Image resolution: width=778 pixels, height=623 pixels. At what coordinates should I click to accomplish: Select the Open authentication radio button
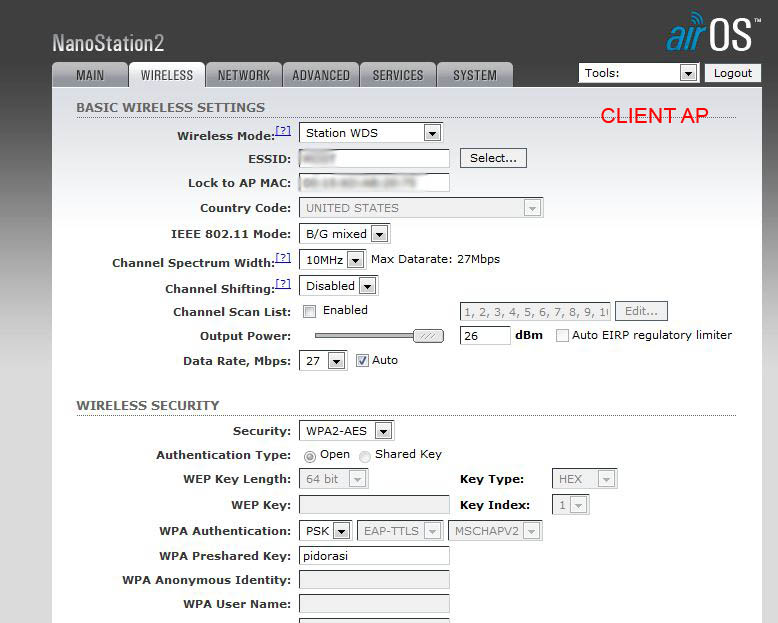pos(310,456)
